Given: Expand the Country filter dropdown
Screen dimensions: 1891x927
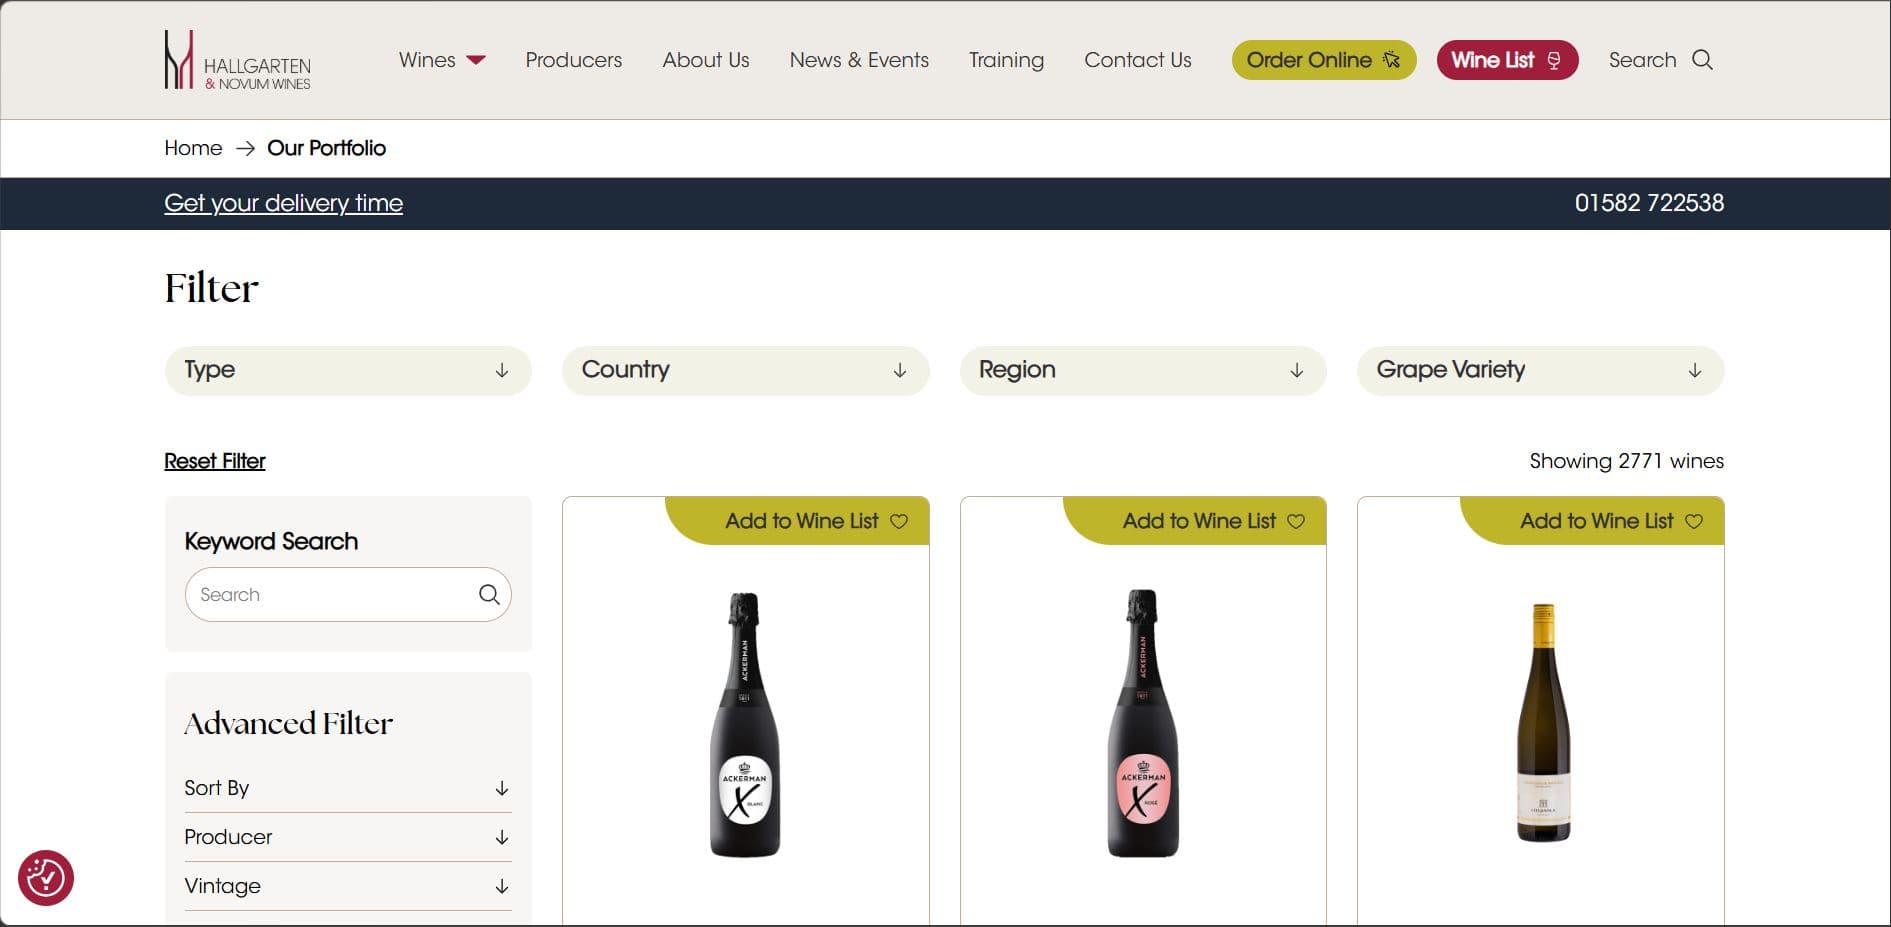Looking at the screenshot, I should pos(745,370).
